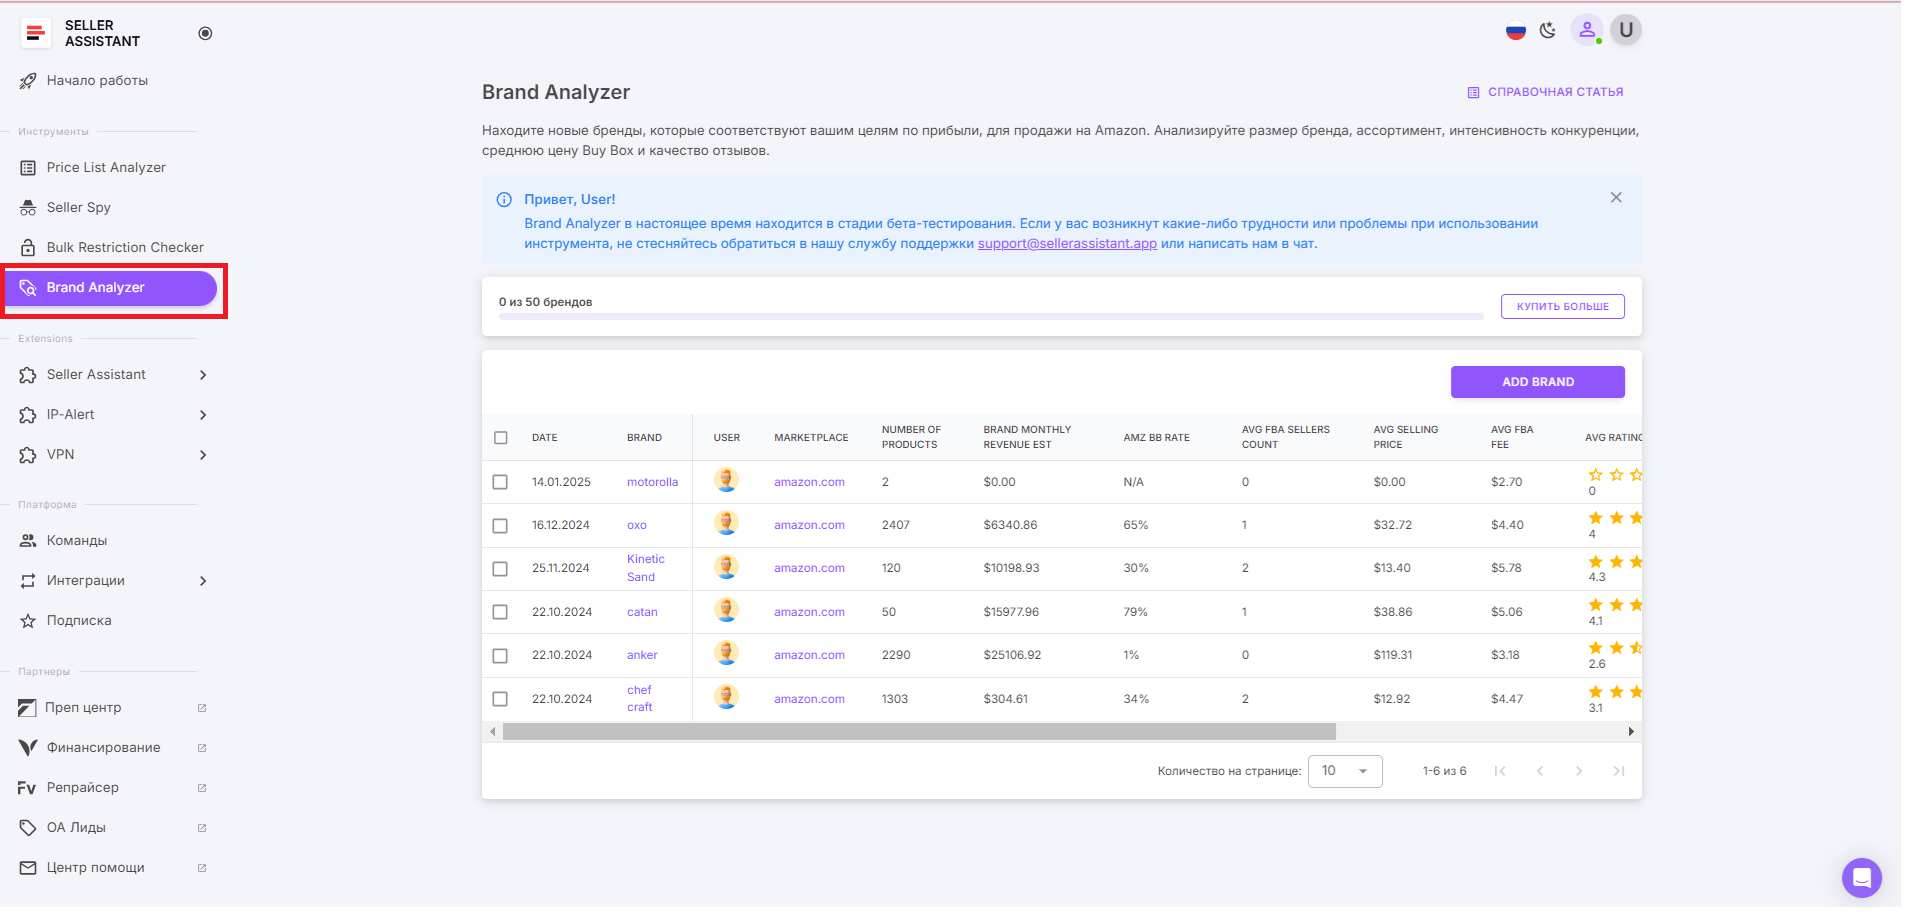The height and width of the screenshot is (912, 1915).
Task: Open the language selector with the Russian flag
Action: coord(1515,31)
